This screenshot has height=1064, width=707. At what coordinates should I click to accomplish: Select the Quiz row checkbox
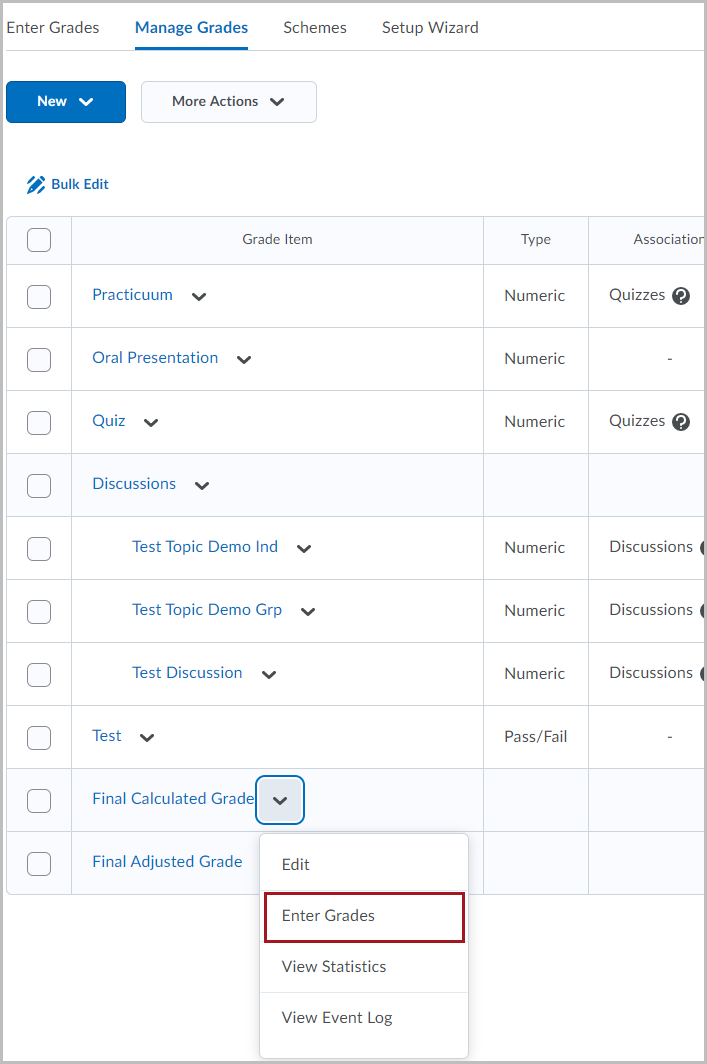(x=39, y=423)
